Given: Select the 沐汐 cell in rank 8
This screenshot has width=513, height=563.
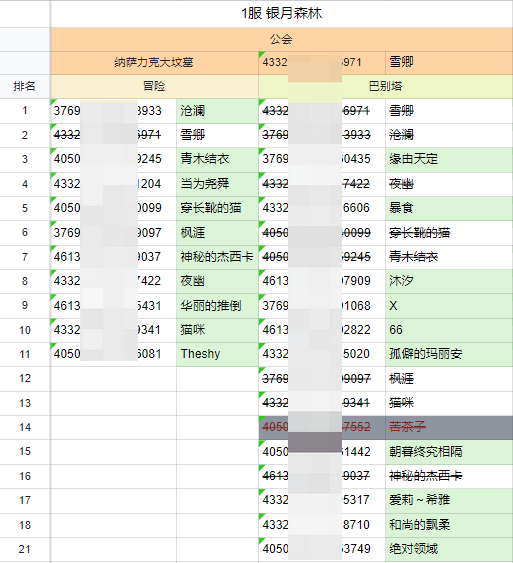Looking at the screenshot, I should [x=449, y=281].
